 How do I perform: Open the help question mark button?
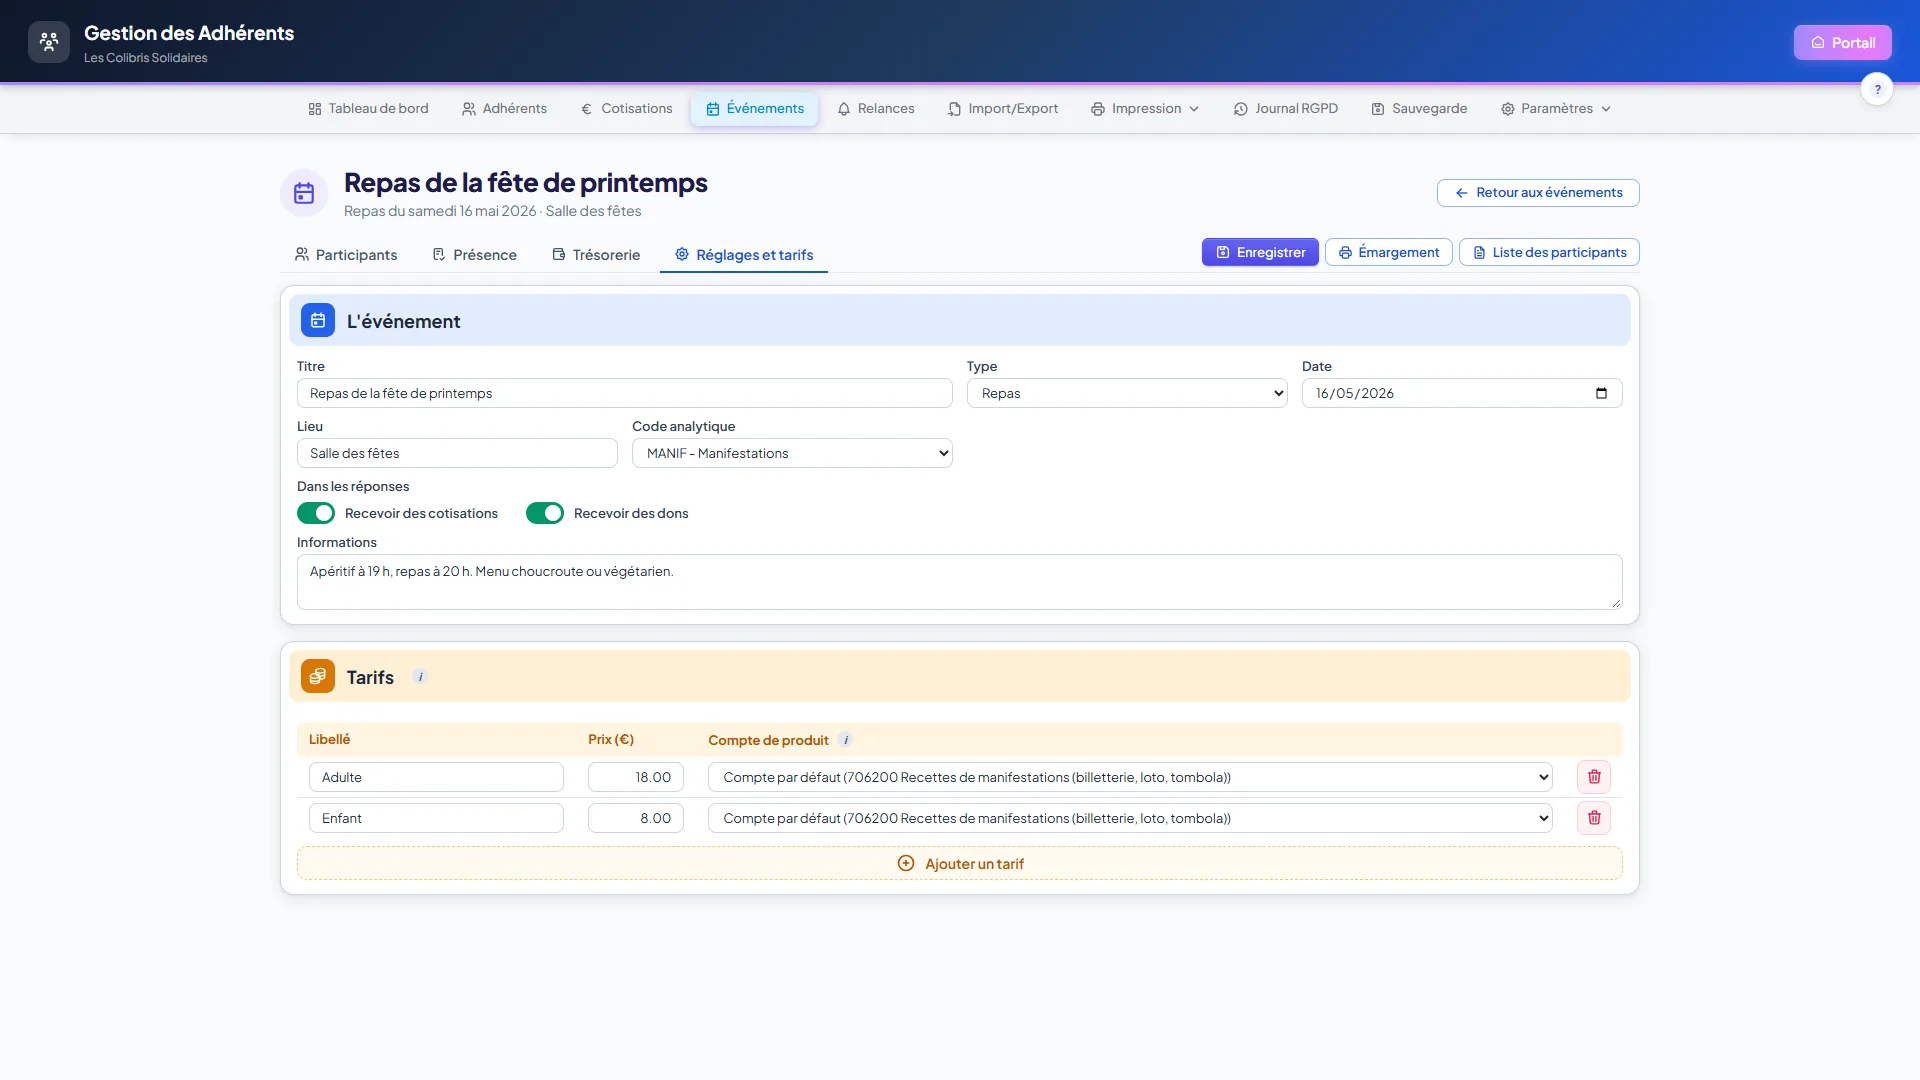click(1877, 89)
